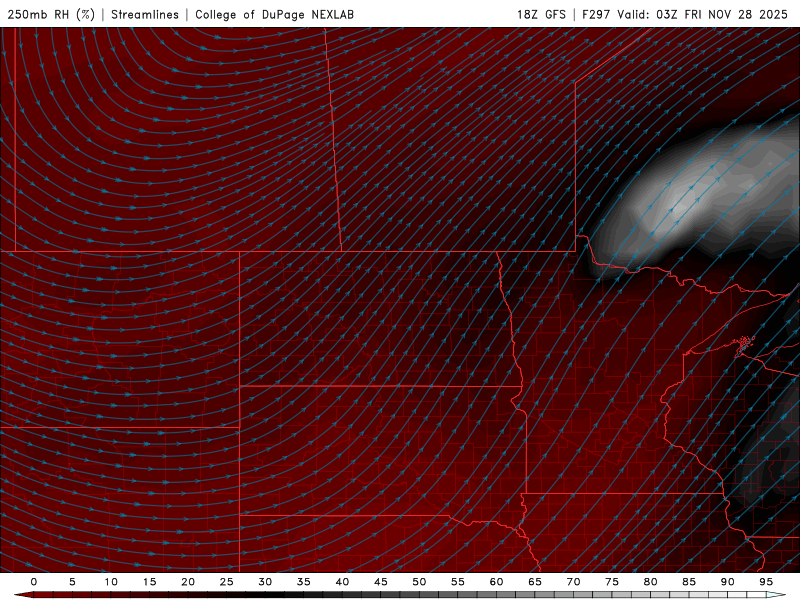Viewport: 800px width, 600px height.
Task: Click the Isle Royale outline in Lake Superior
Action: point(744,344)
